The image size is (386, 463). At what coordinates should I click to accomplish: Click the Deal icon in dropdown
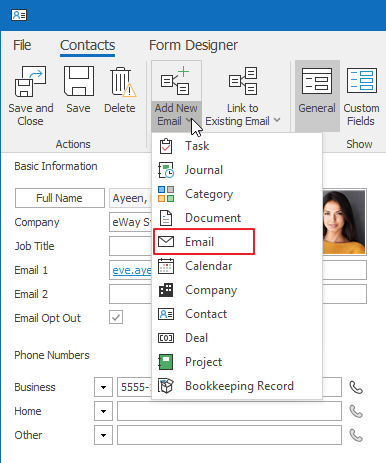pos(166,338)
